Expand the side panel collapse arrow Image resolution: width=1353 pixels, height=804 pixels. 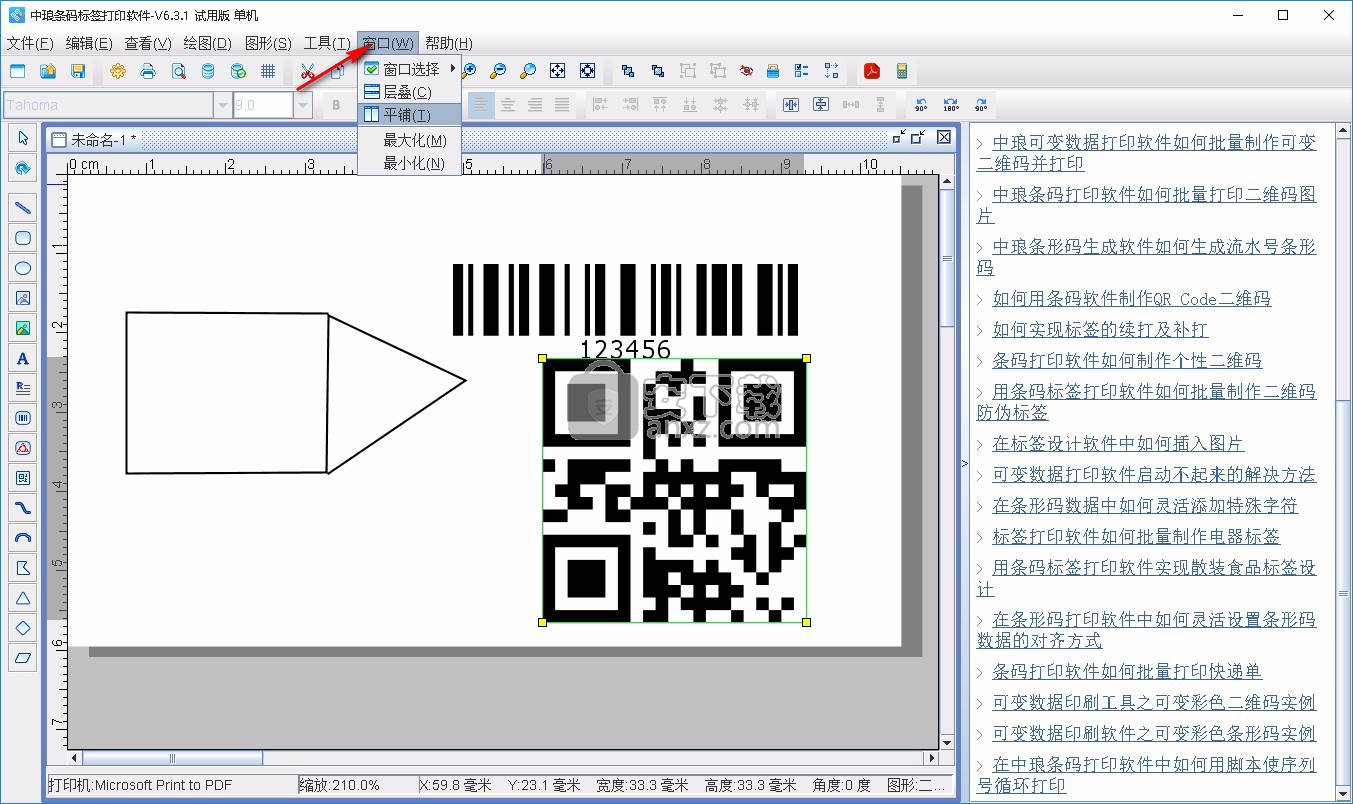click(964, 463)
